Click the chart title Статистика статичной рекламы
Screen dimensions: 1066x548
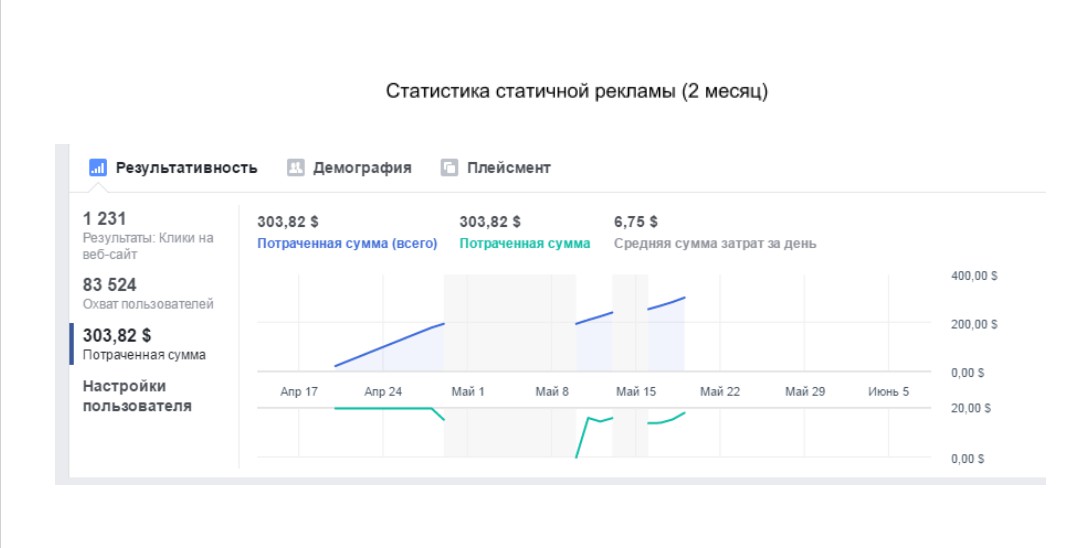point(577,92)
